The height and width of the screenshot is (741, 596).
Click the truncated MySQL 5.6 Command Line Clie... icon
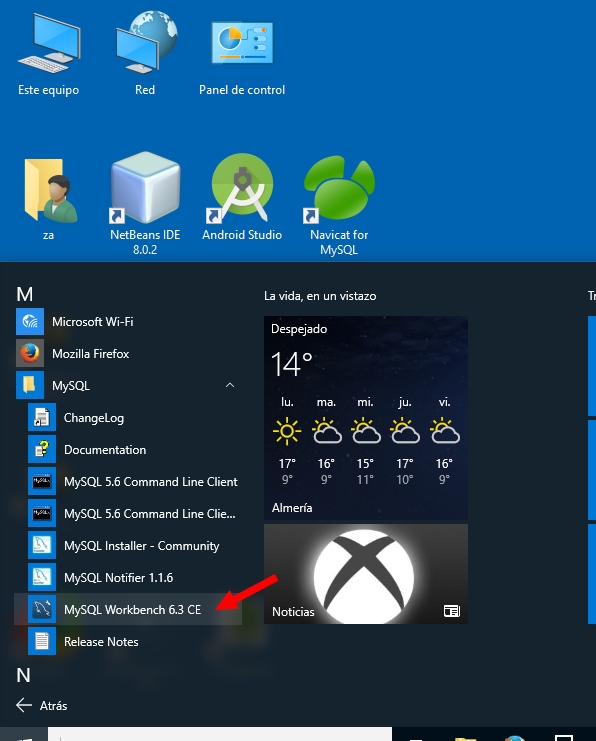[42, 514]
